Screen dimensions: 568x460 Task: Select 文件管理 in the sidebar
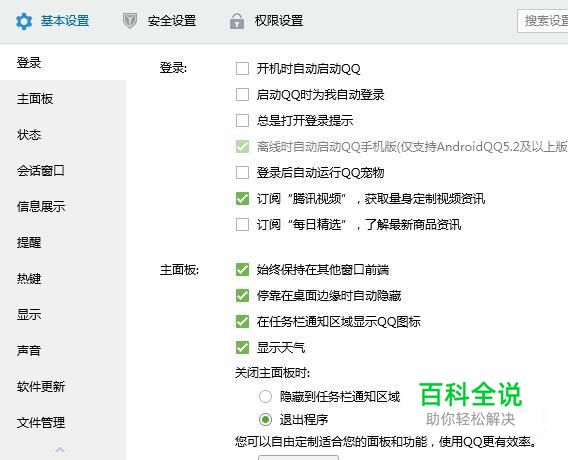(41, 422)
